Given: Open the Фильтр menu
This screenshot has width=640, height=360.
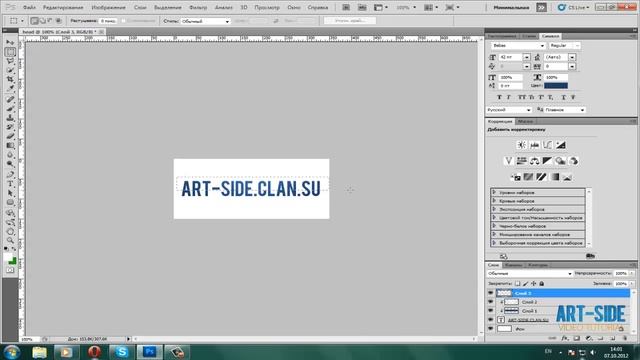Looking at the screenshot, I should 198,8.
